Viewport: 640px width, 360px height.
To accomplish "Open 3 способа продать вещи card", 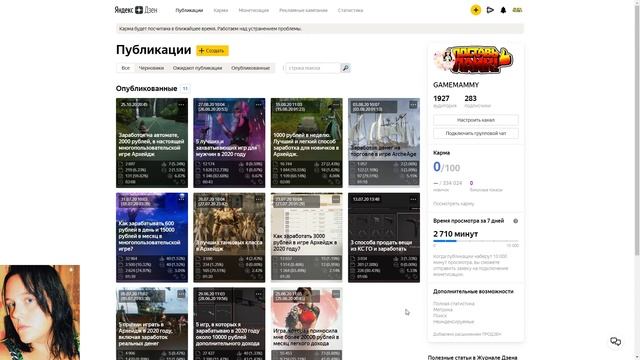I will point(384,237).
